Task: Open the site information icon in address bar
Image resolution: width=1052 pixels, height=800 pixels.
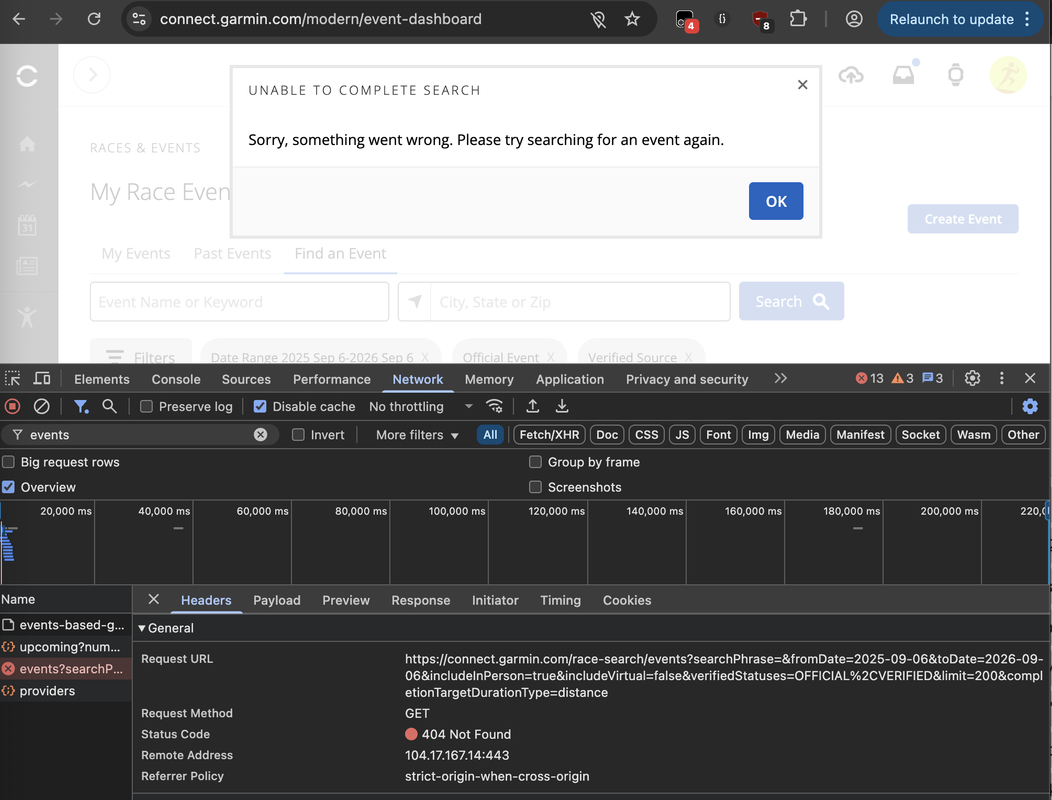Action: tap(139, 19)
